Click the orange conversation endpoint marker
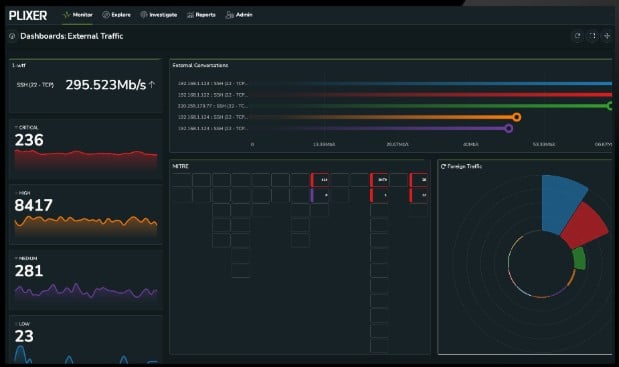The height and width of the screenshot is (367, 619). tap(516, 117)
